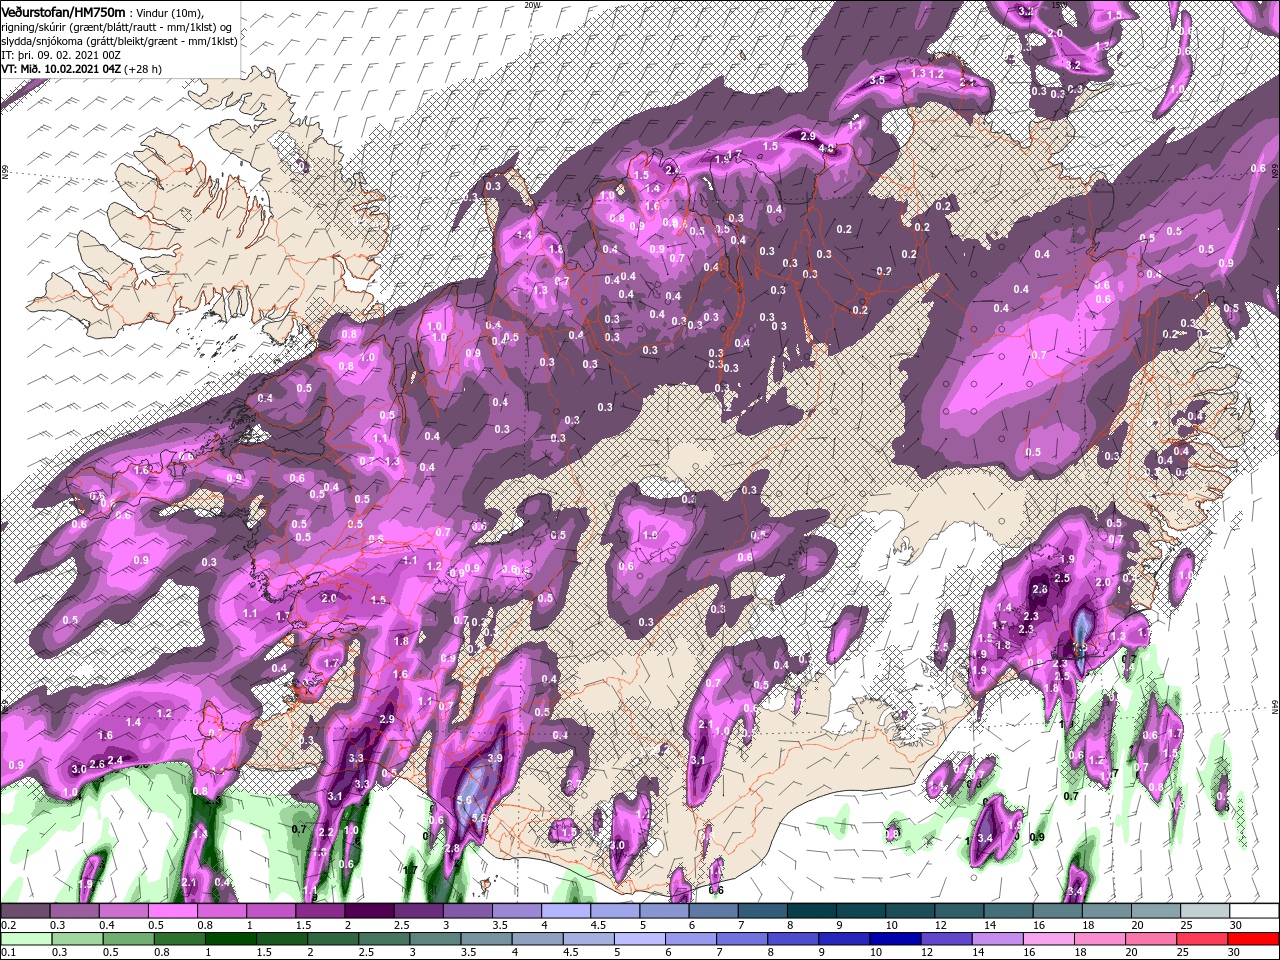Viewport: 1280px width, 960px height.
Task: Click the '0.1' label in the rain legend
Action: pyautogui.click(x=7, y=952)
